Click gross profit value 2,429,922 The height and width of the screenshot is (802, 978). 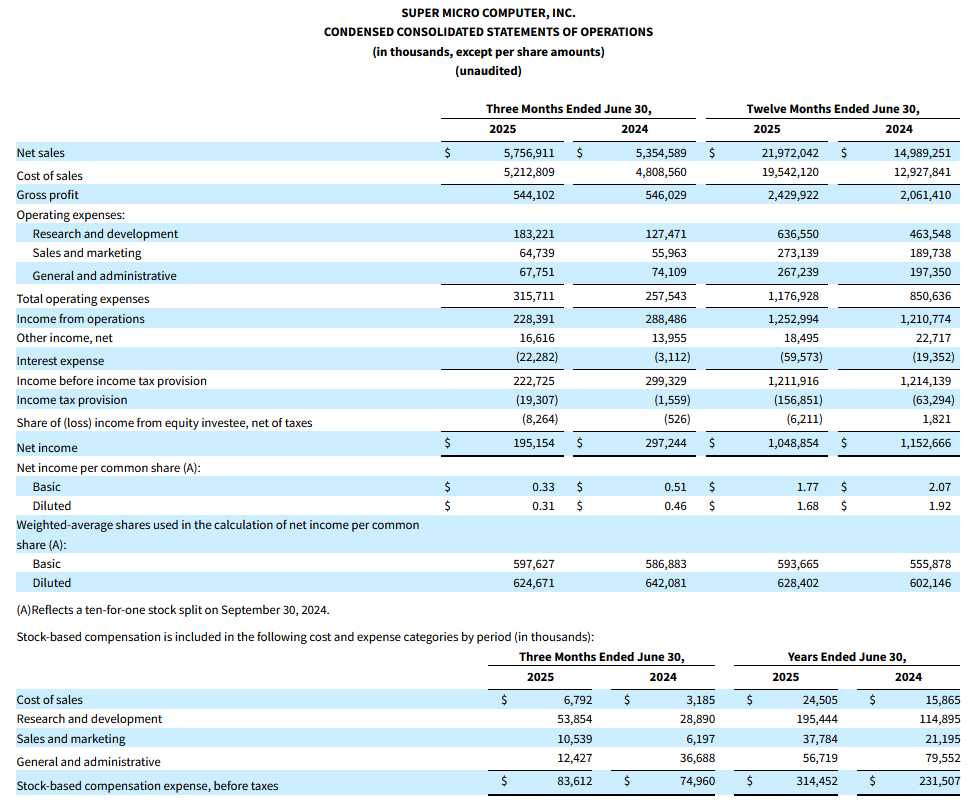point(793,195)
